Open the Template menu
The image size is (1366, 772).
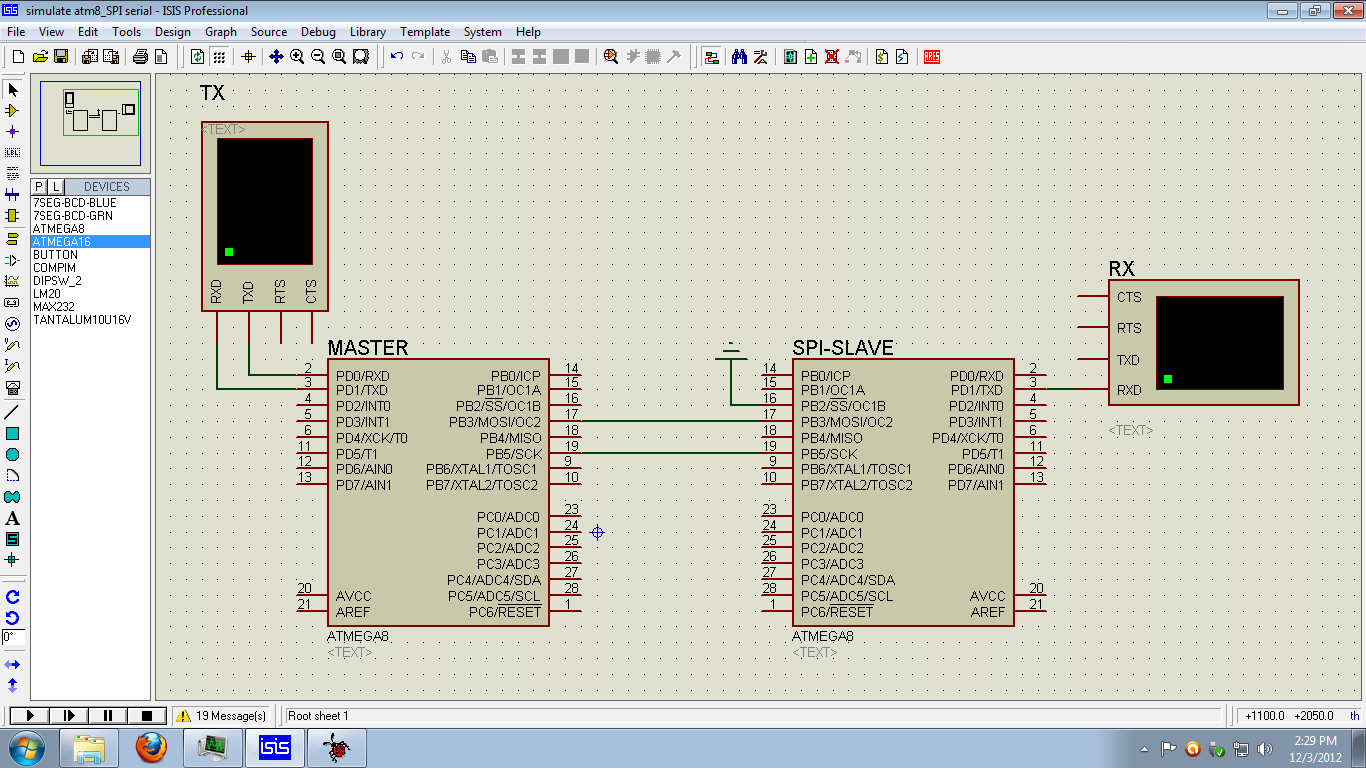pos(425,31)
